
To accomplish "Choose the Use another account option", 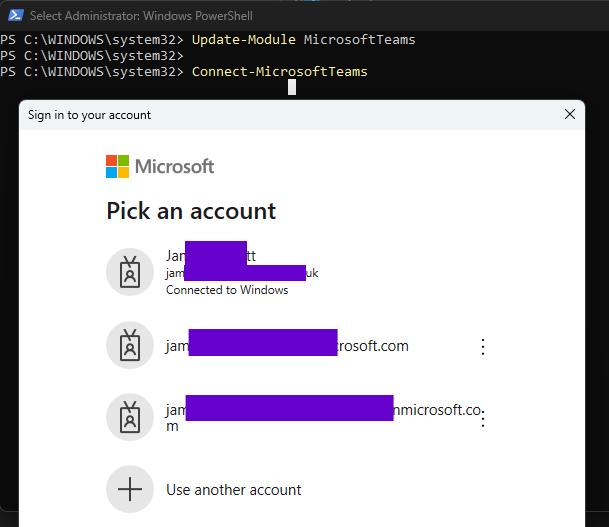I will 233,490.
